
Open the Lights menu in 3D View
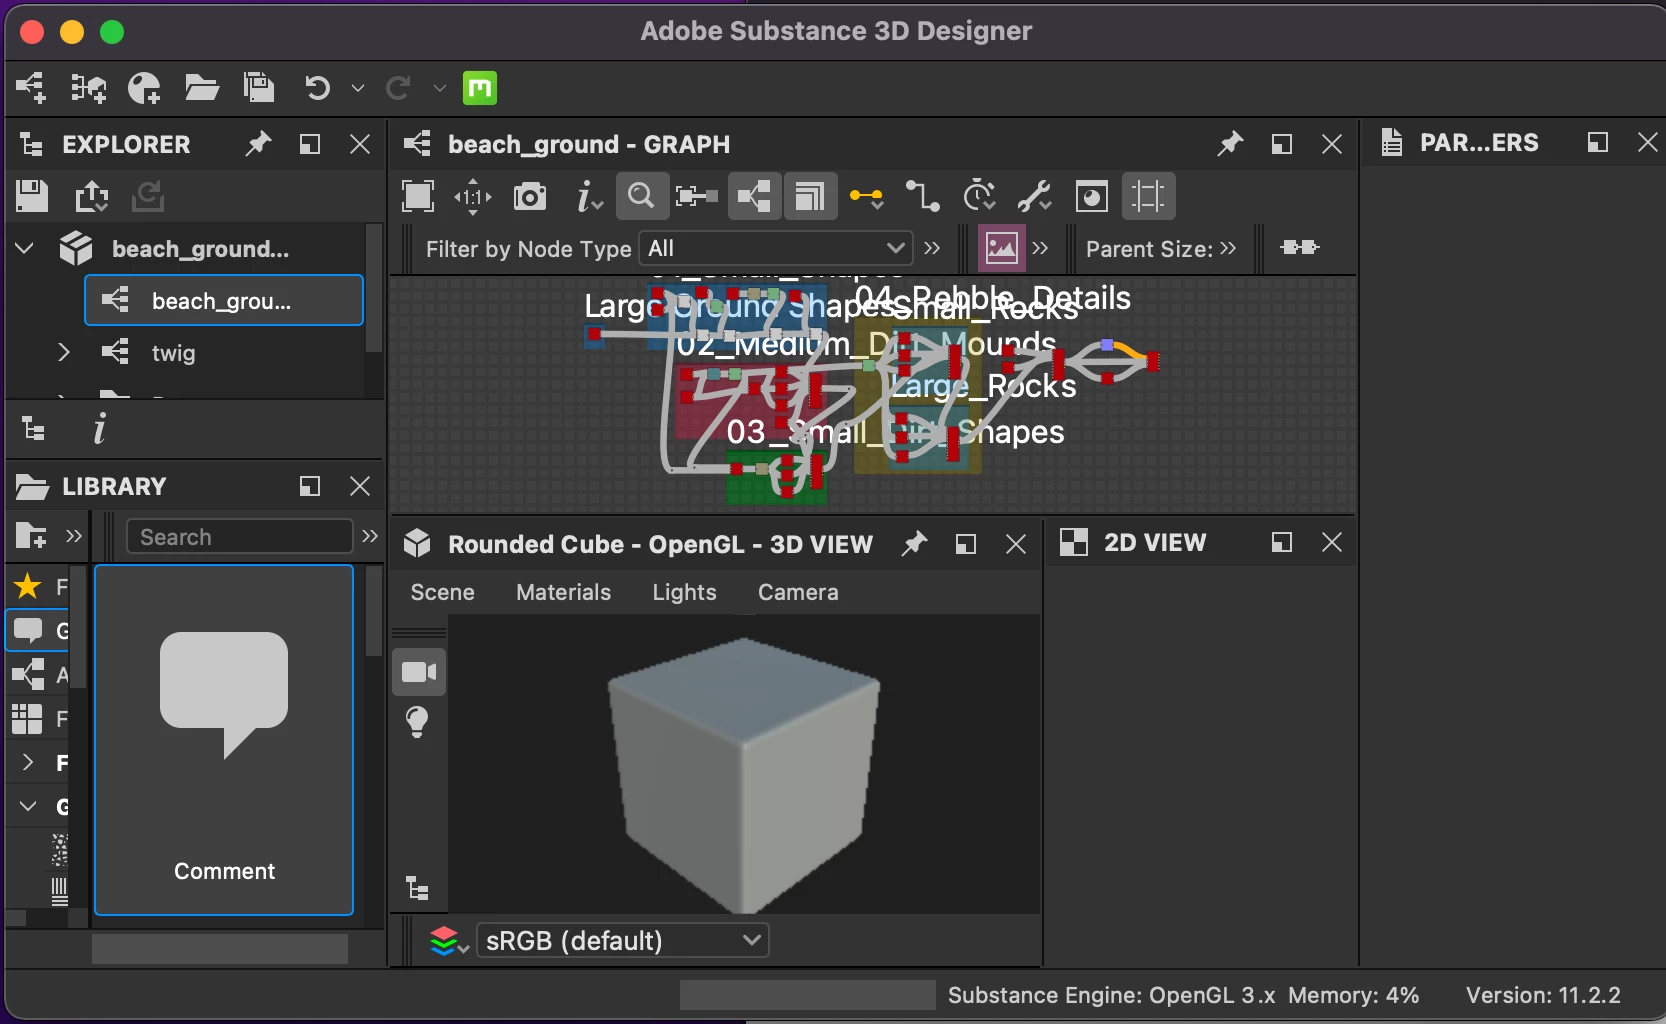click(x=684, y=592)
